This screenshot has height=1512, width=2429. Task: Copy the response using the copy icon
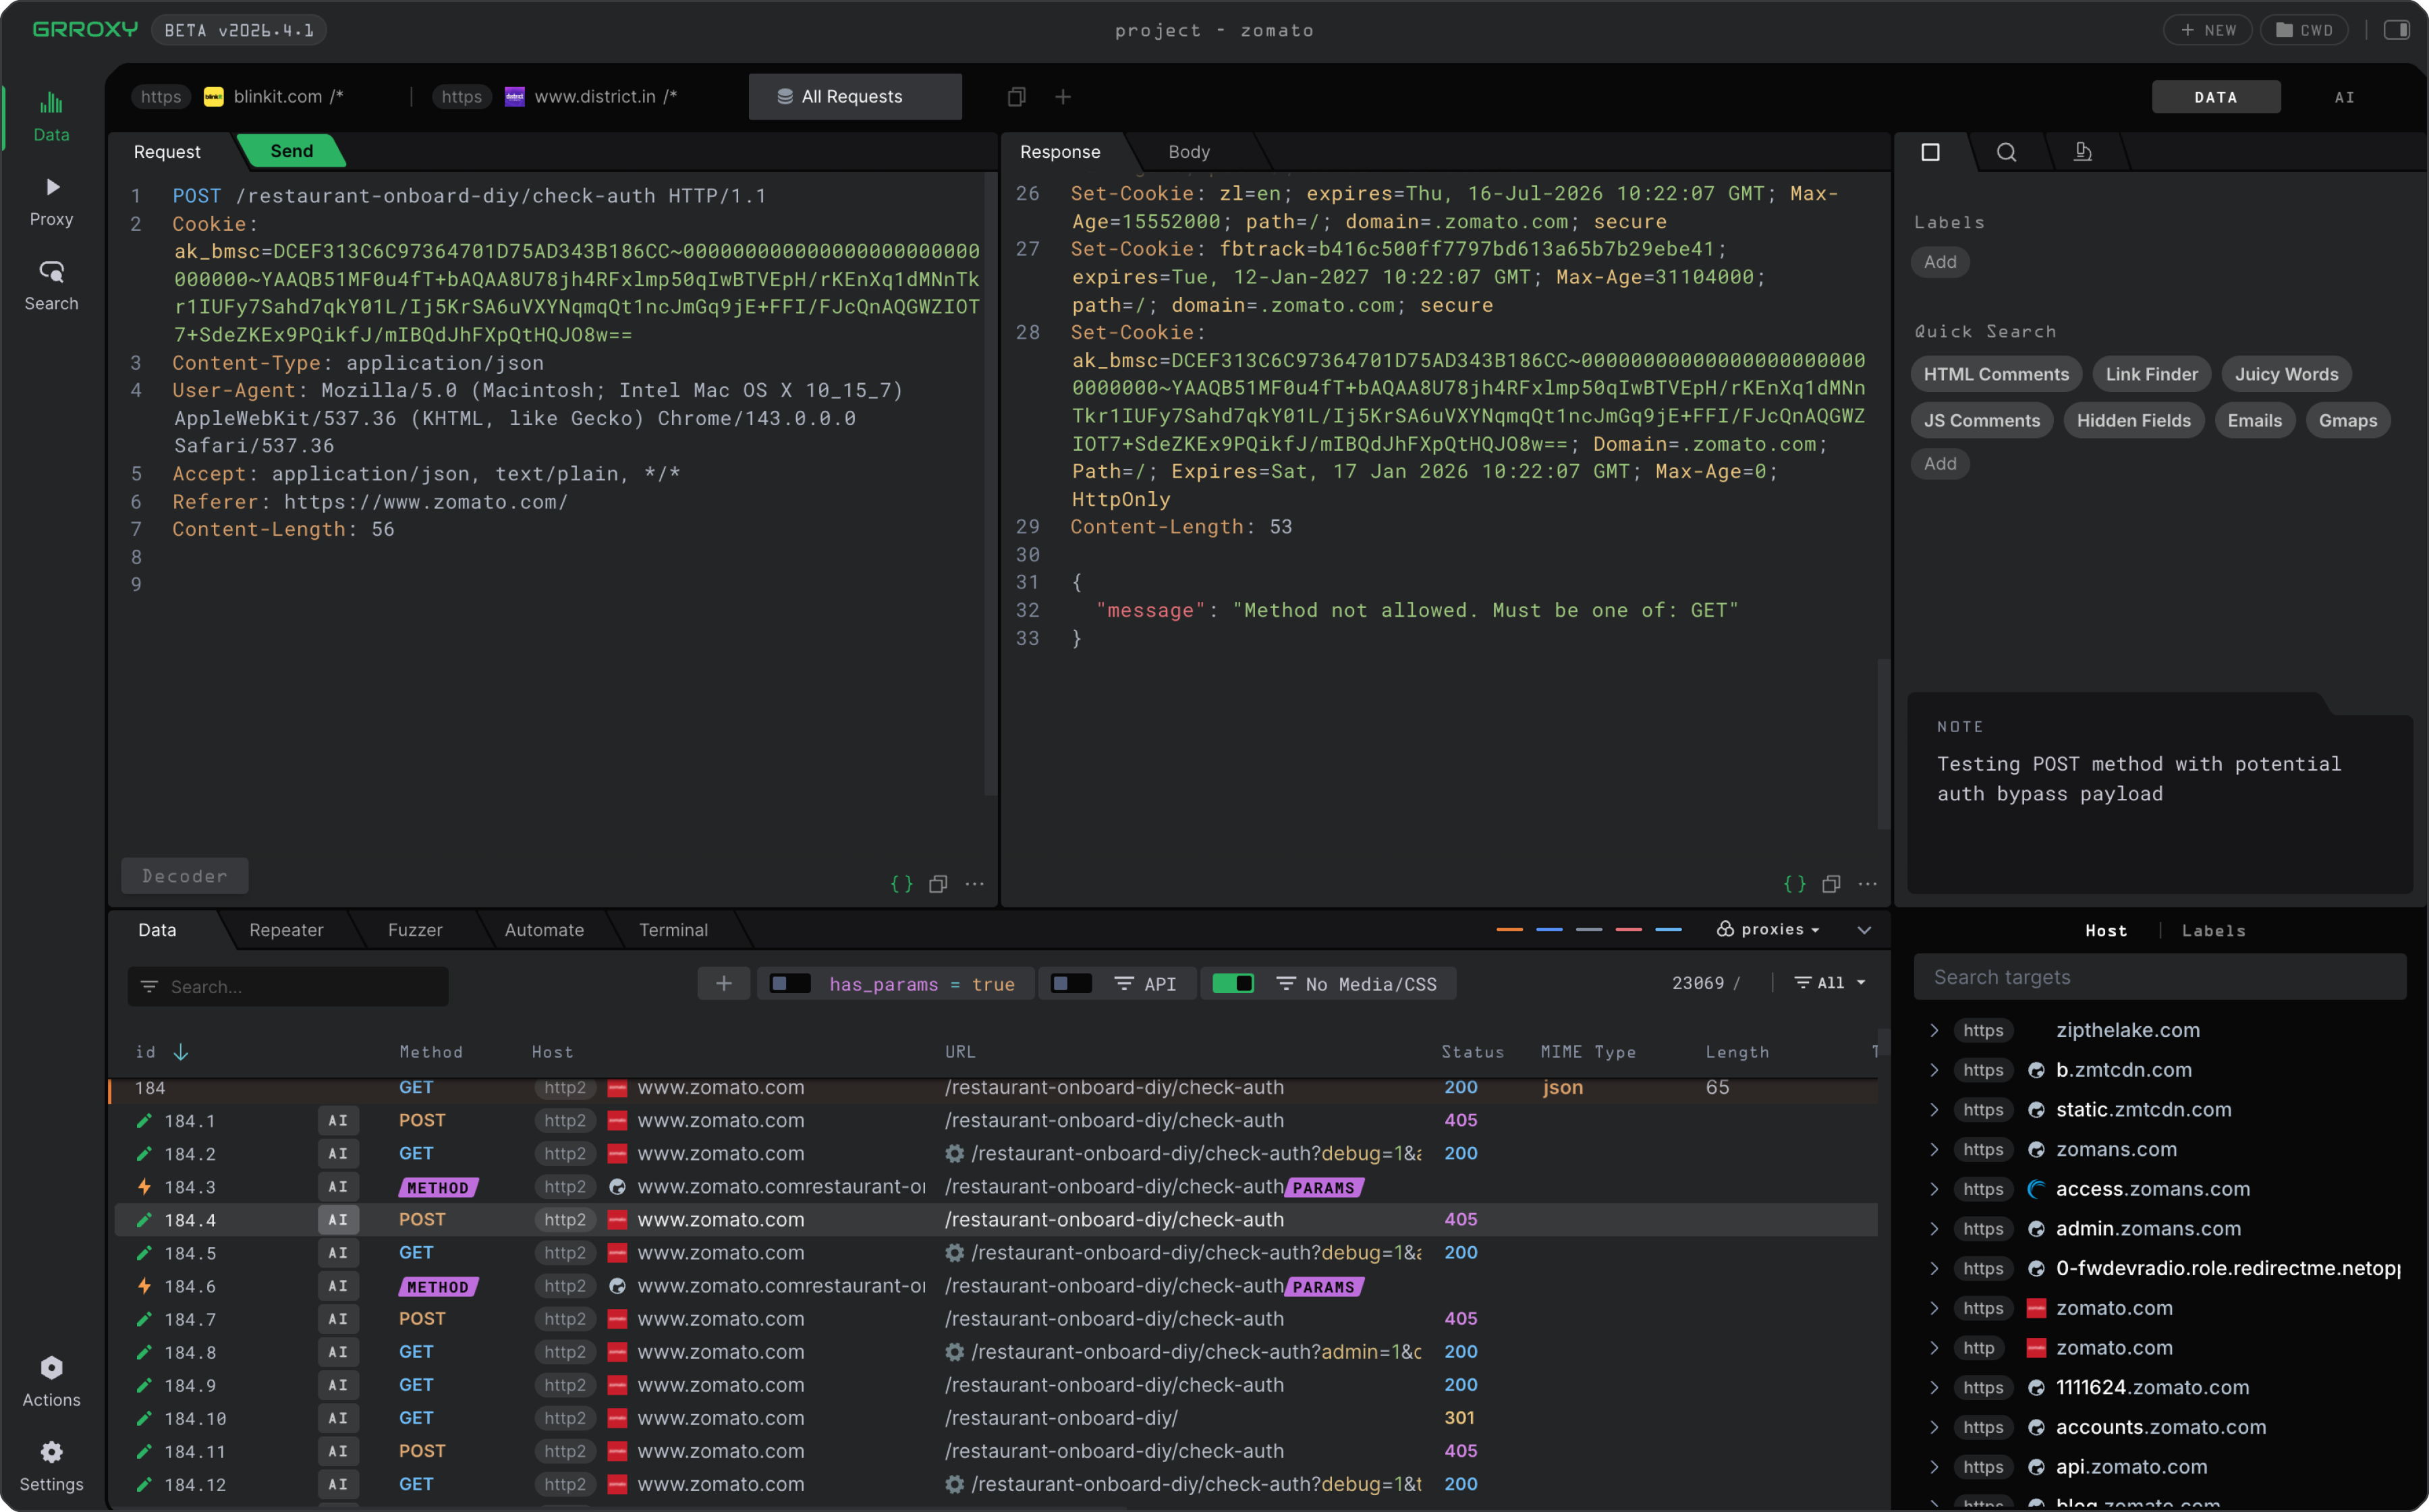1831,884
